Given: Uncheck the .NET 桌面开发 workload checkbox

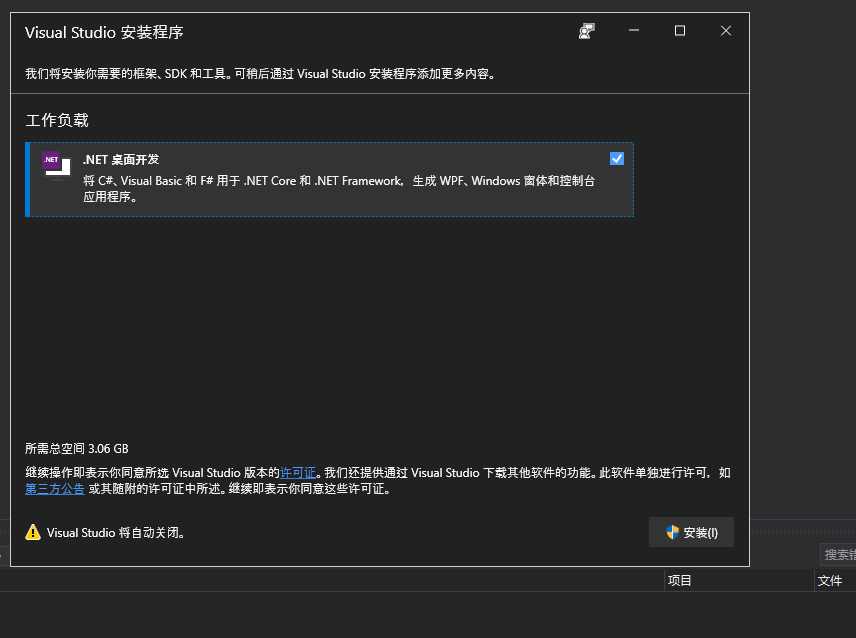Looking at the screenshot, I should [616, 159].
